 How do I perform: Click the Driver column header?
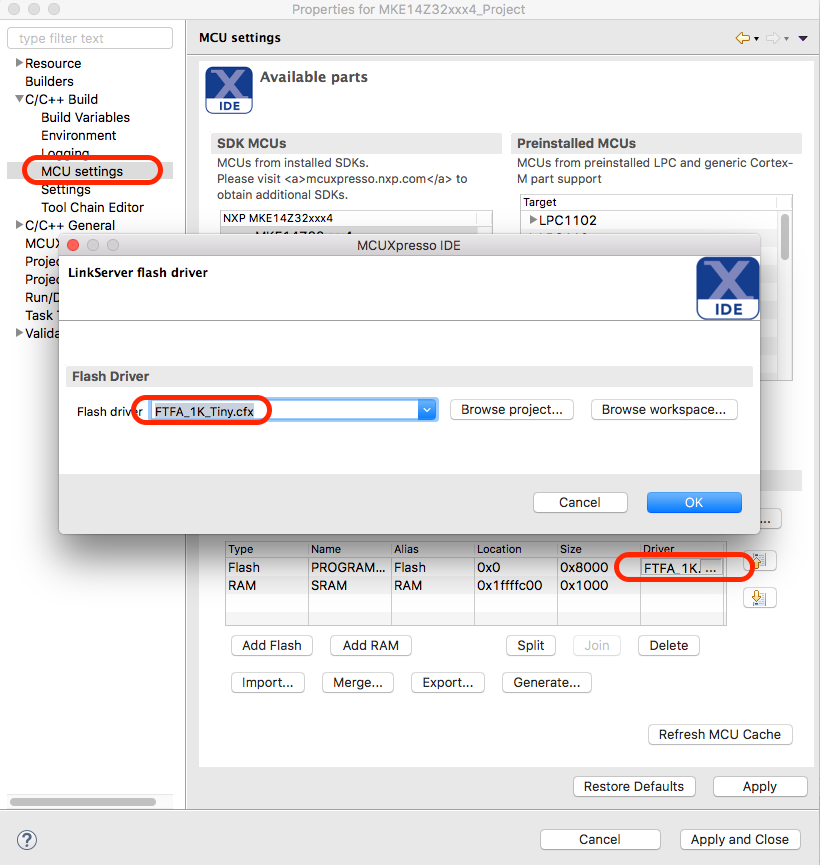683,549
